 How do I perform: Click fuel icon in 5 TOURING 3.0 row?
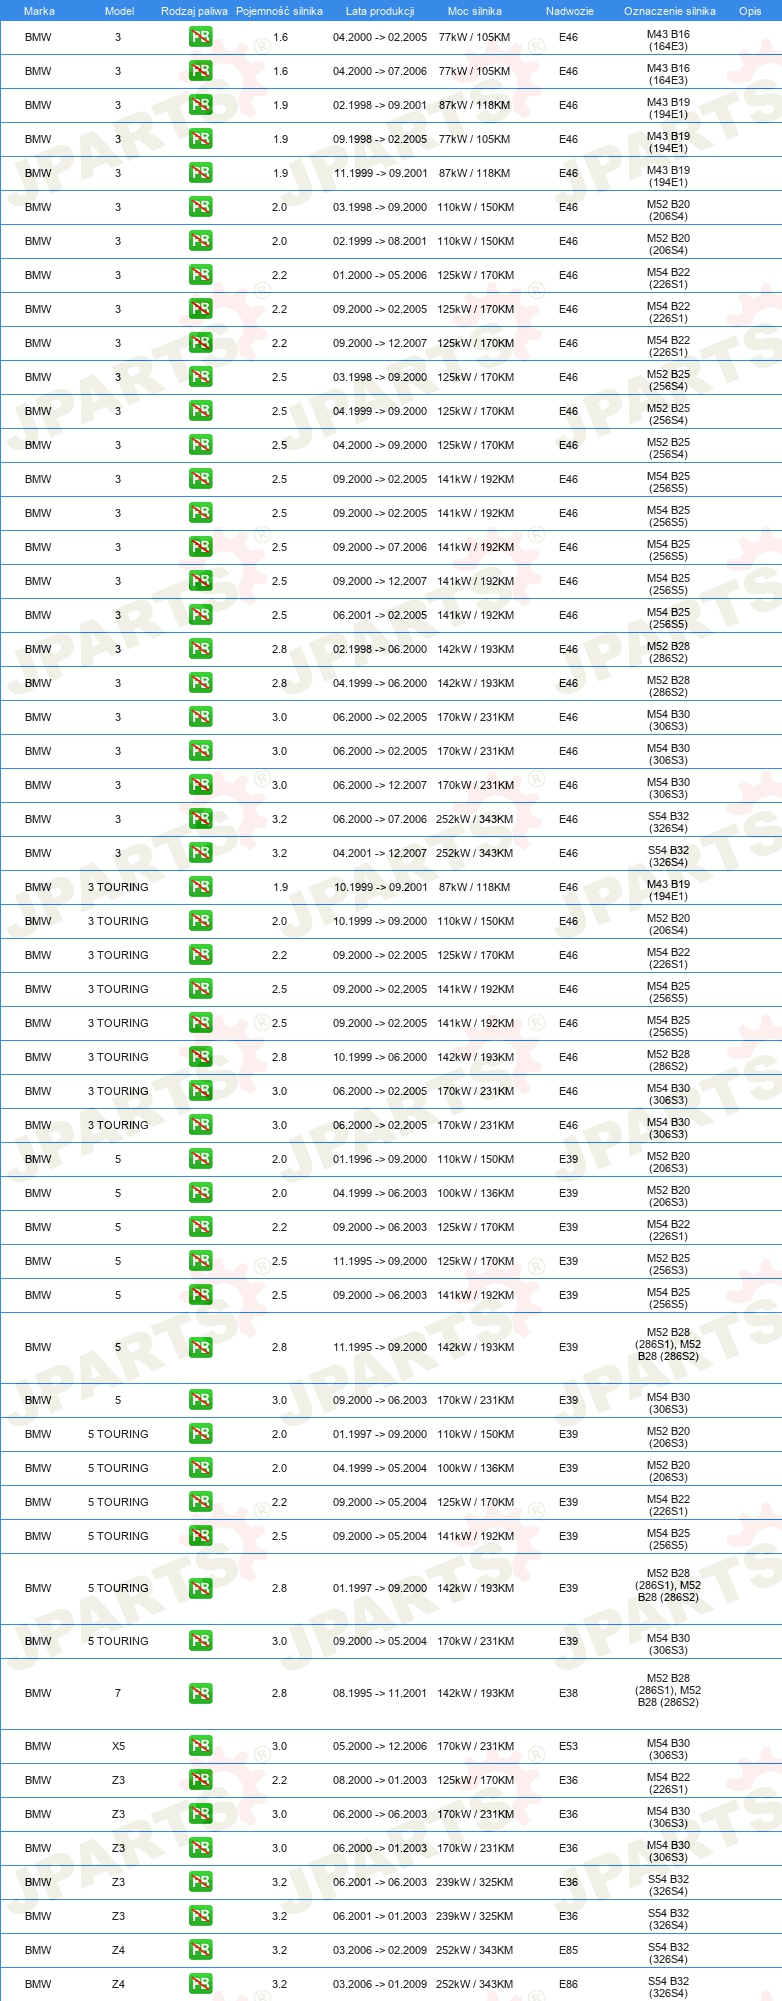click(x=200, y=1641)
